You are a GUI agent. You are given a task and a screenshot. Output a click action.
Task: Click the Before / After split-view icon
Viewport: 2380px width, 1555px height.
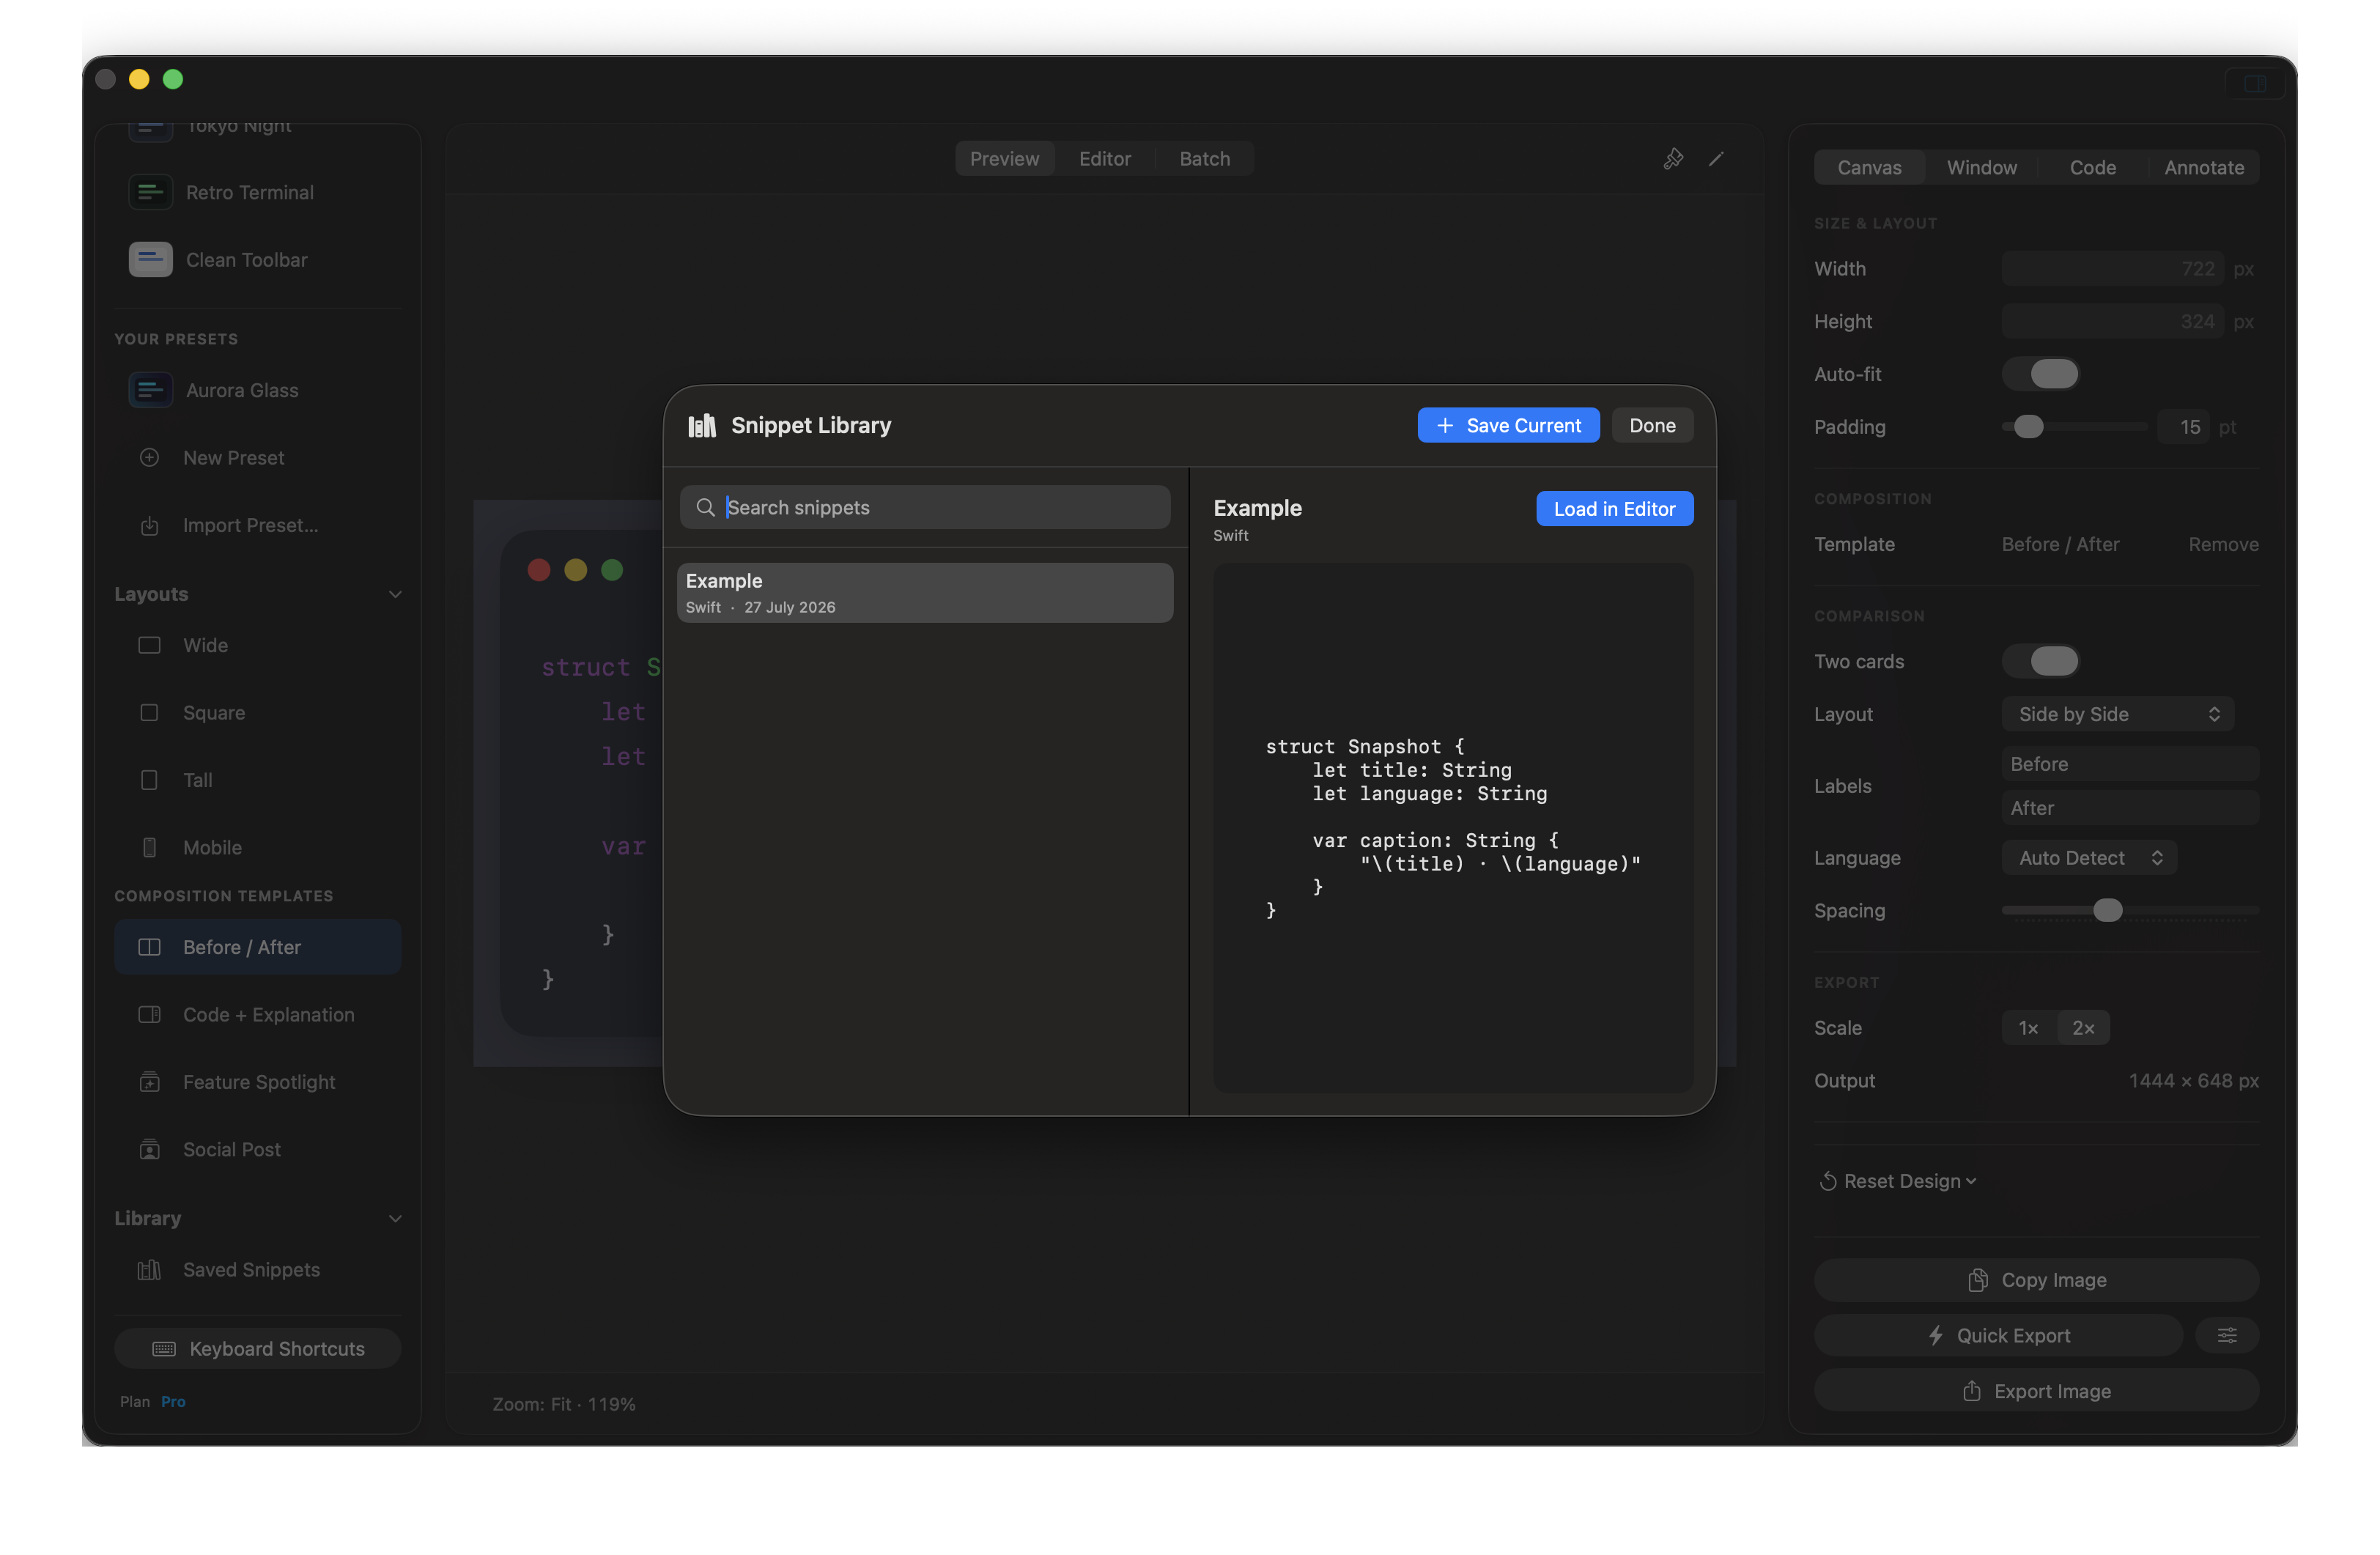pyautogui.click(x=149, y=948)
